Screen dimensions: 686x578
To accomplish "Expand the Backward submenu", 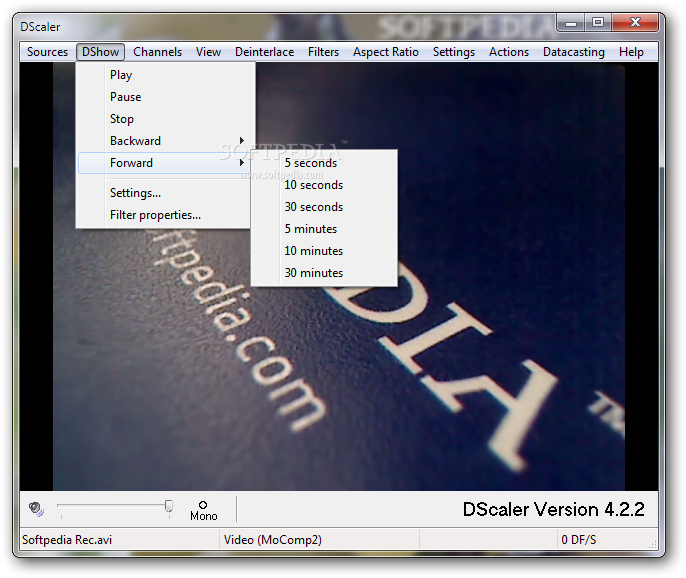I will [x=164, y=140].
